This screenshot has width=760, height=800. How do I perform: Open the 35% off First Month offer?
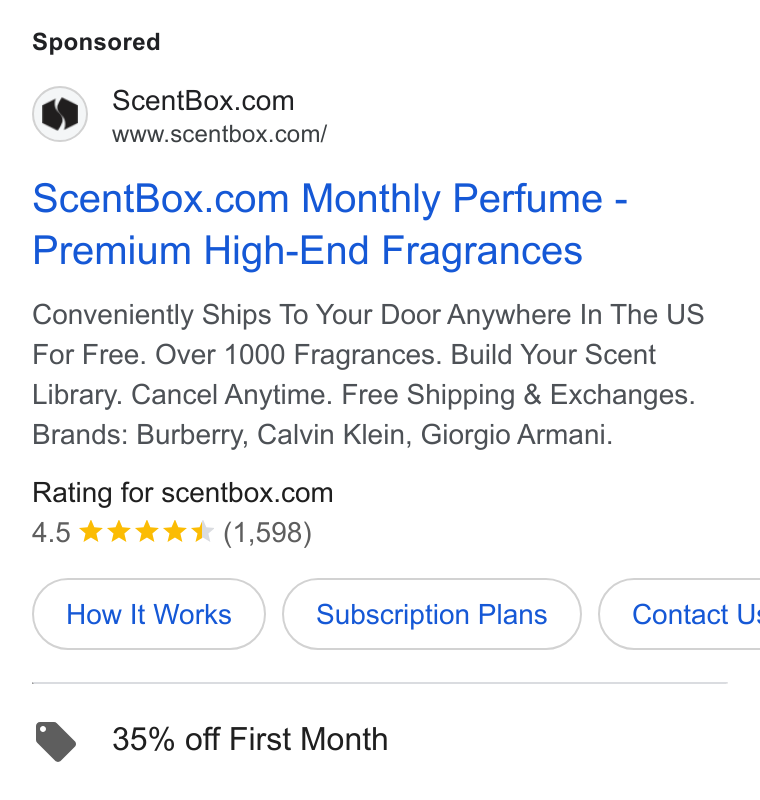[250, 739]
